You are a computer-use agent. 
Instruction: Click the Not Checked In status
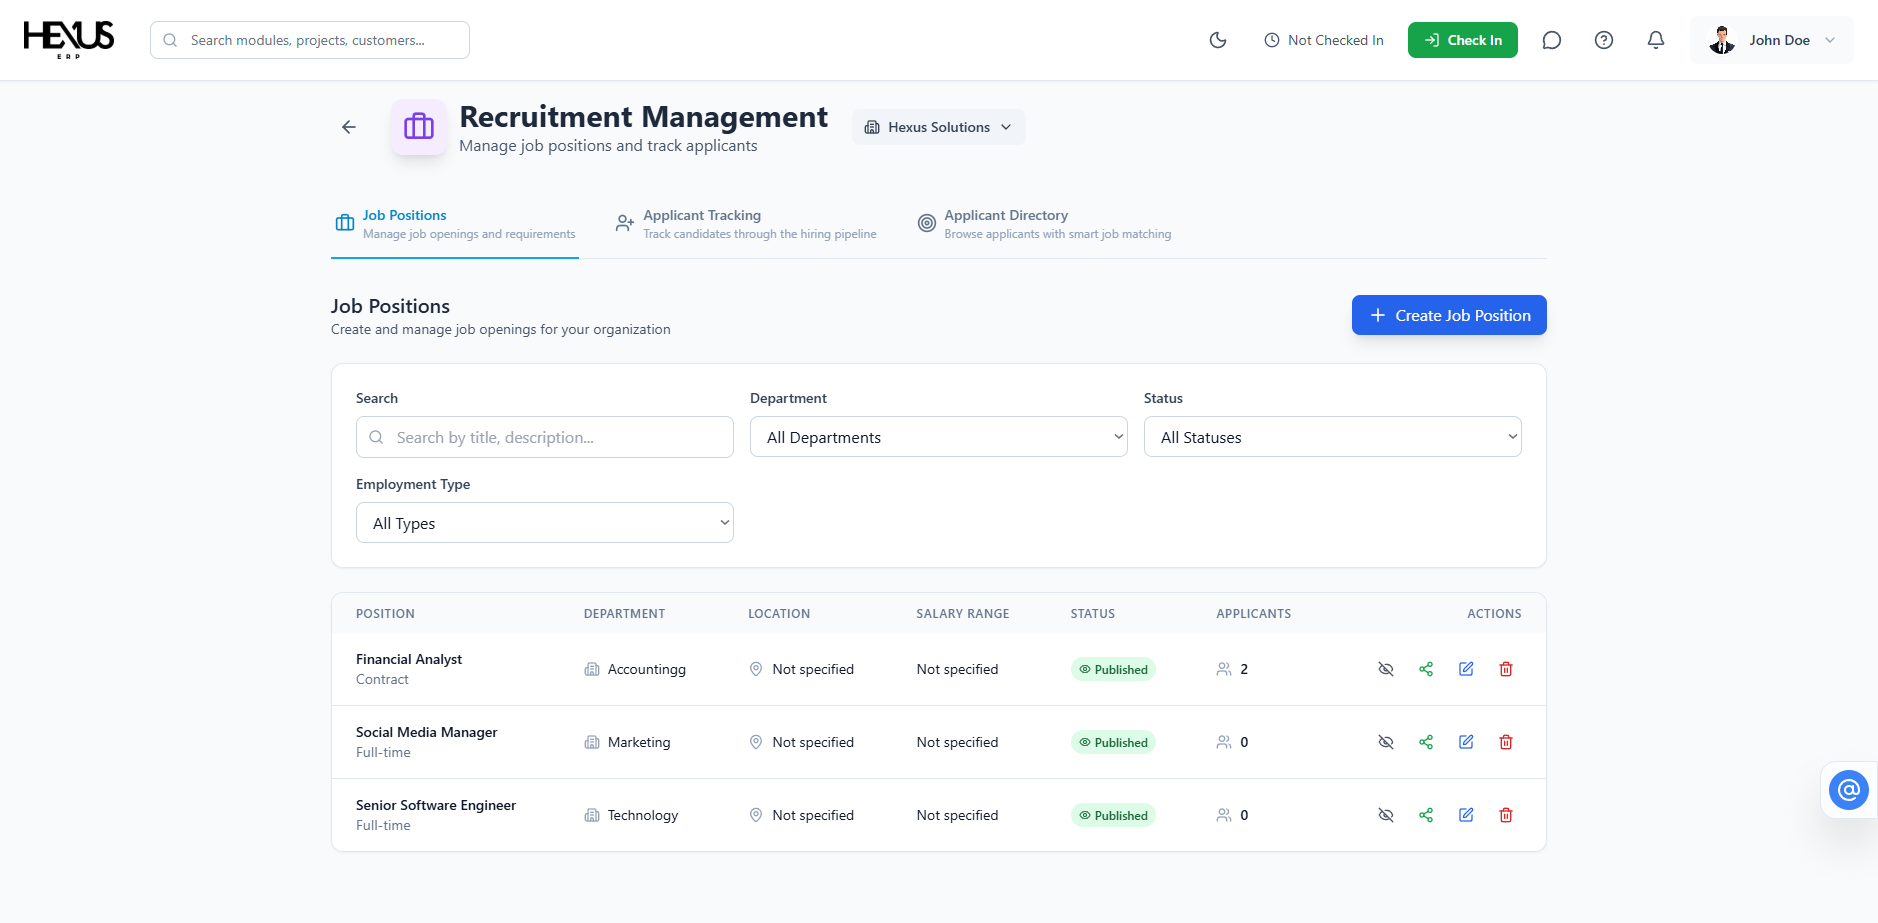(1324, 40)
